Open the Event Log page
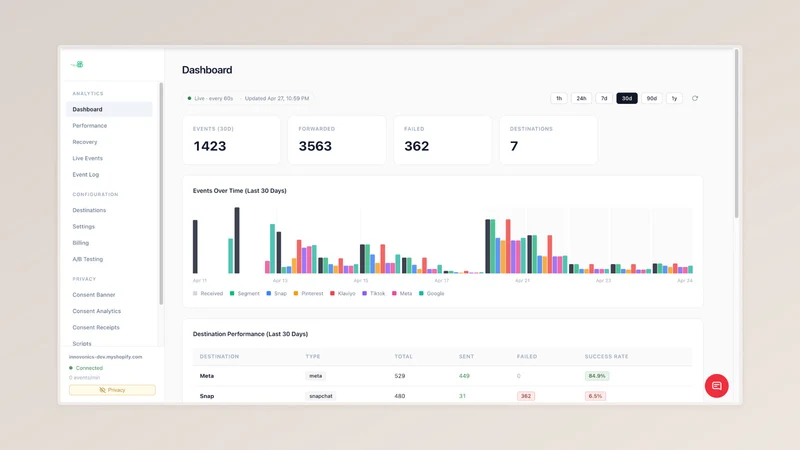Viewport: 800px width, 450px height. pyautogui.click(x=86, y=174)
